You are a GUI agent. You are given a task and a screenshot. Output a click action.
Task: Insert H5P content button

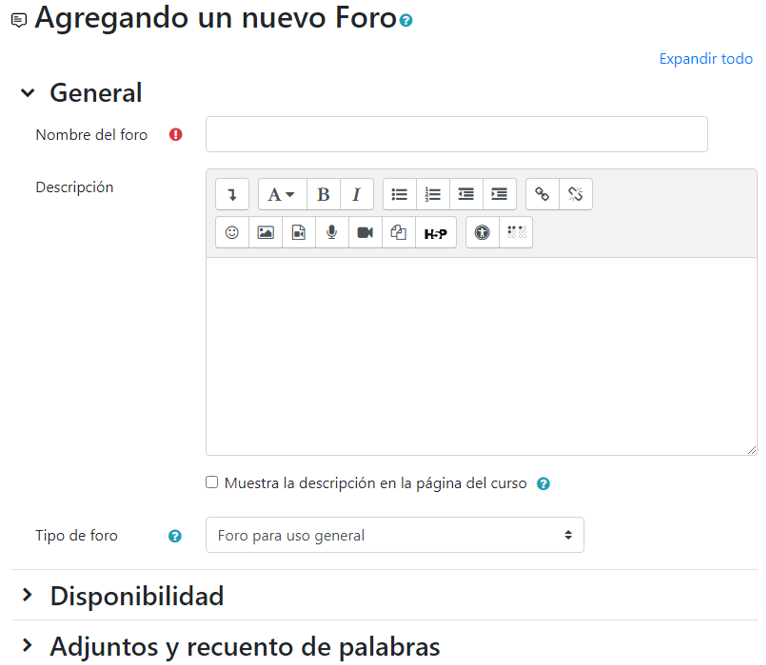(435, 232)
